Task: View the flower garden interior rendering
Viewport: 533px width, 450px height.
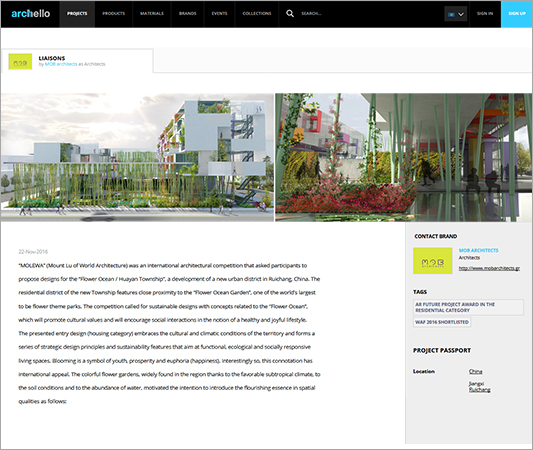Action: coord(403,157)
